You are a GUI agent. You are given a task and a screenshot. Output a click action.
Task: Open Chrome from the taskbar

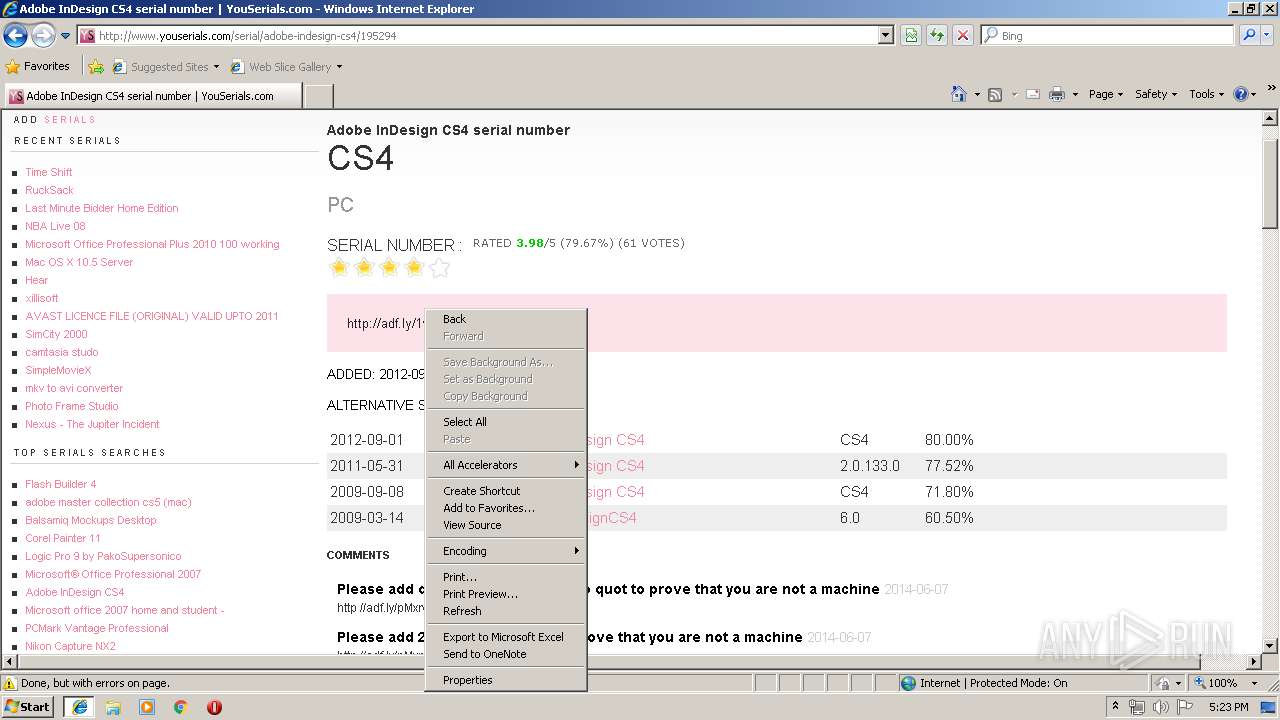point(181,707)
